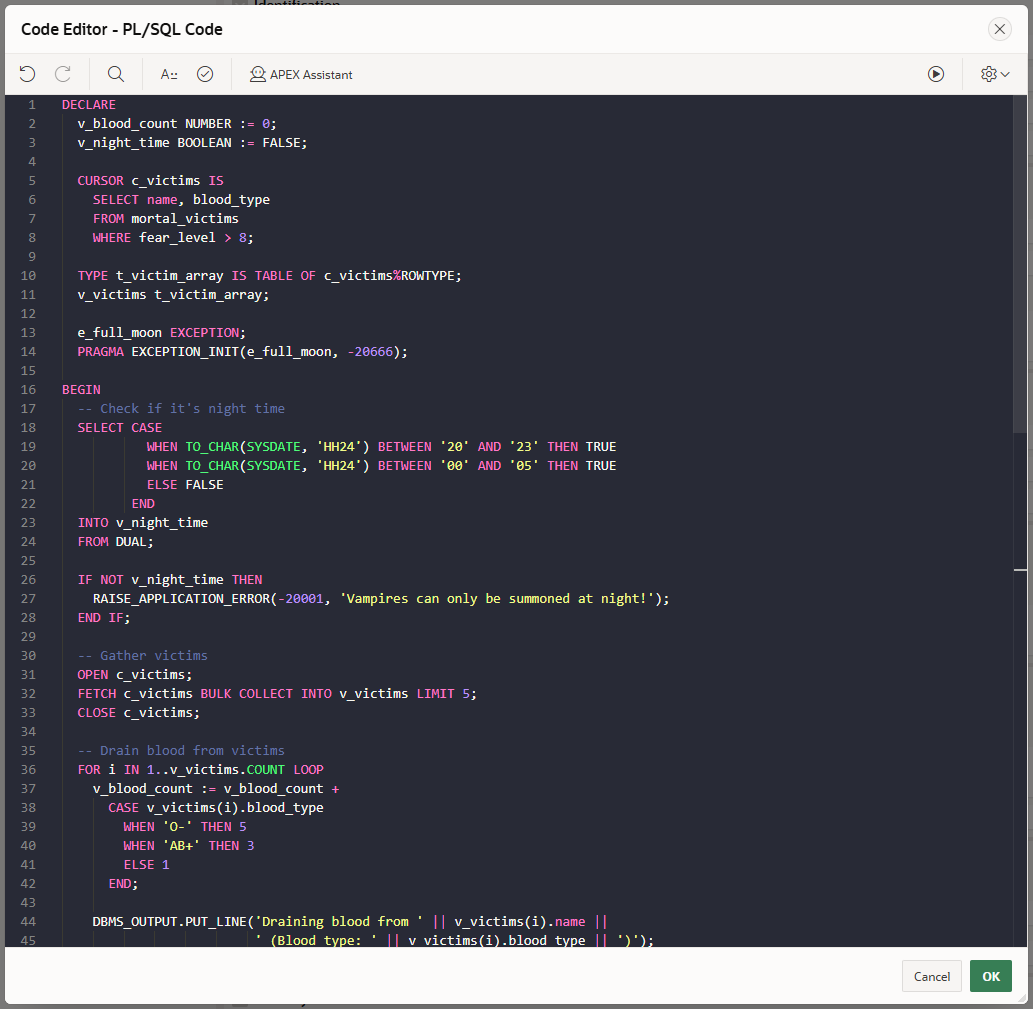1033x1009 pixels.
Task: Click 'FROM mortal_victims' line
Action: click(x=165, y=219)
